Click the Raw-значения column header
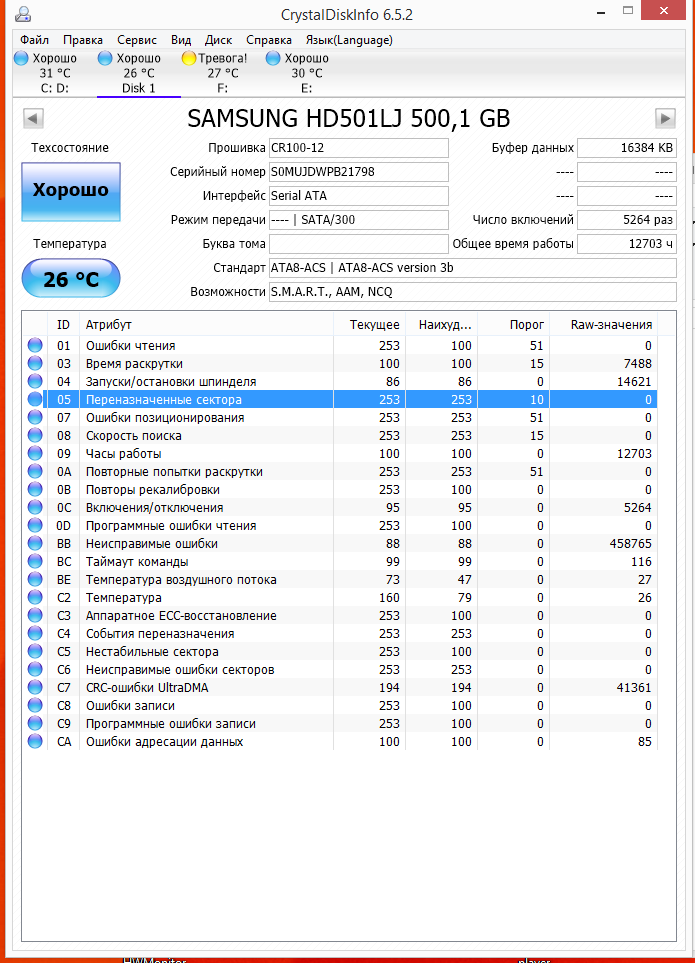 click(603, 324)
